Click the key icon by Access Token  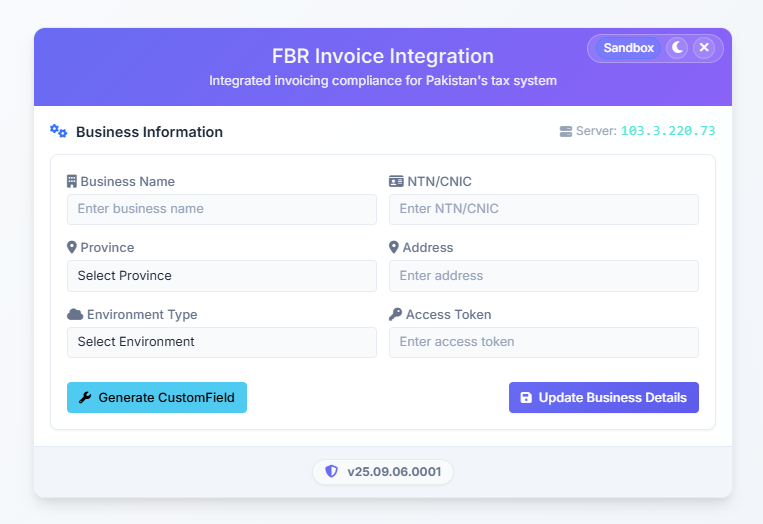coord(395,314)
